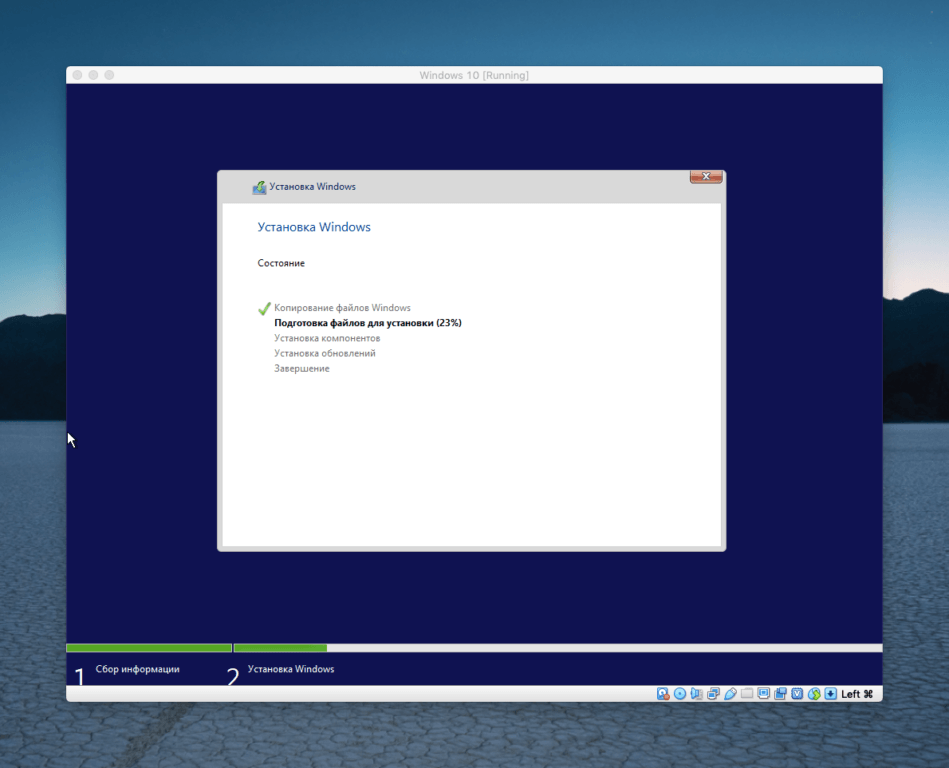Viewport: 949px width, 768px height.
Task: Open the shared folders indicator icon
Action: click(747, 694)
